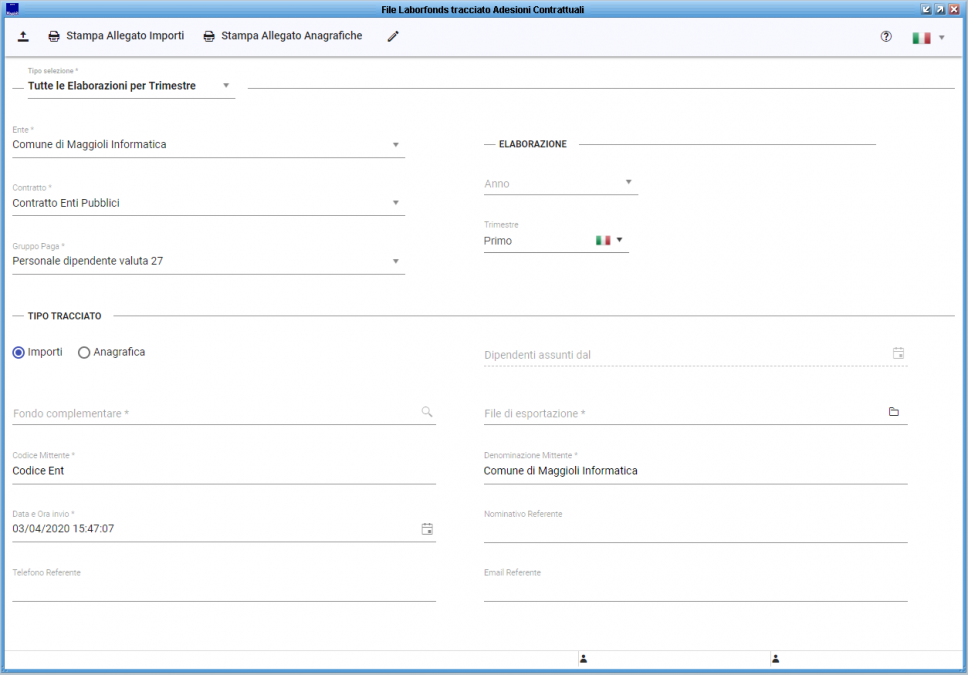The image size is (968, 675).
Task: Click the Italian flag language icon
Action: (921, 38)
